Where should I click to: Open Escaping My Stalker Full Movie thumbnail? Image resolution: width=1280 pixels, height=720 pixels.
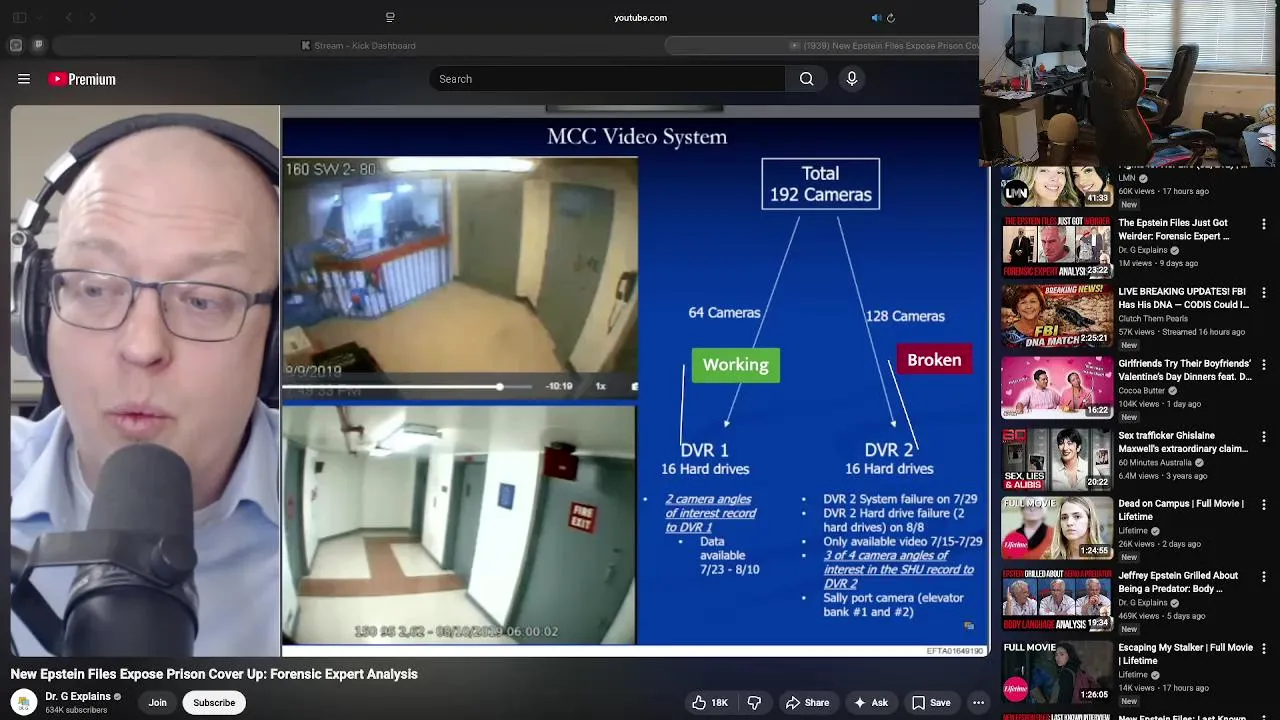coord(1056,672)
